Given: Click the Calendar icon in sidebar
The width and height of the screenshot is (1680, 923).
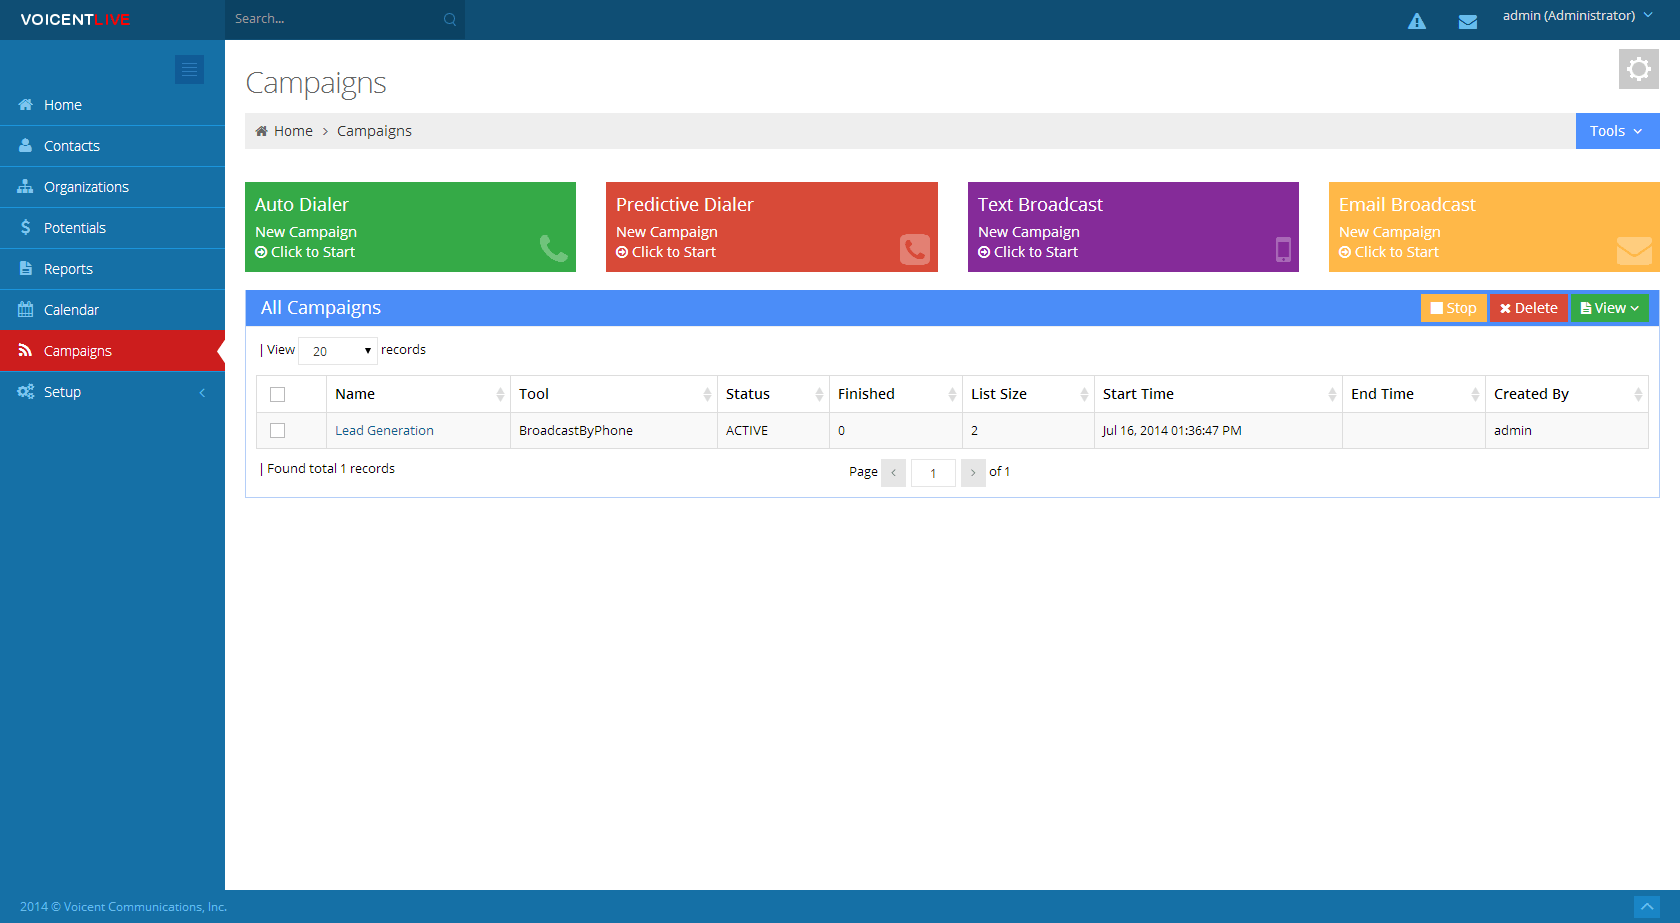Looking at the screenshot, I should (x=24, y=309).
